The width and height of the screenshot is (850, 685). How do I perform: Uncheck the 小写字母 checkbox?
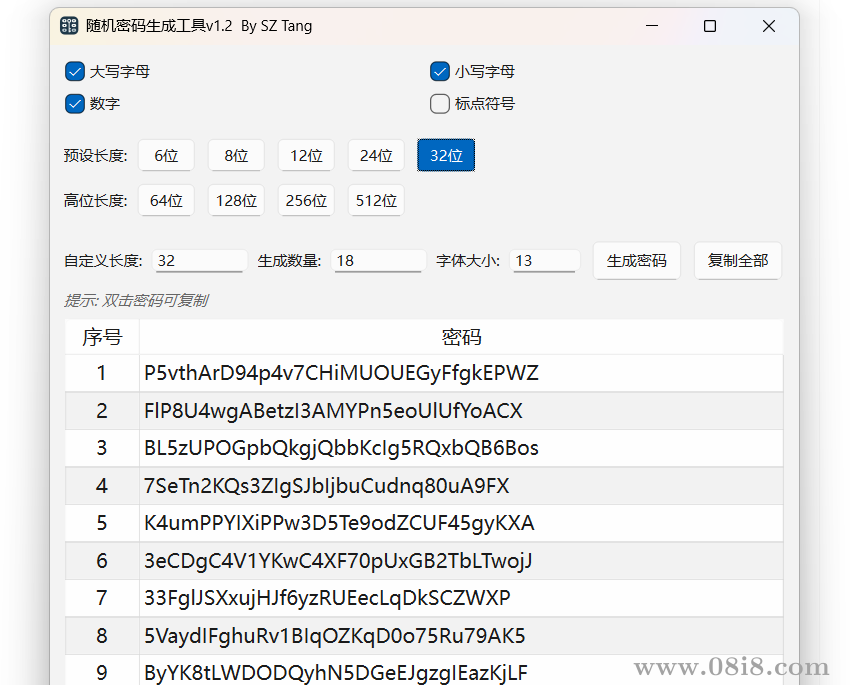point(440,71)
